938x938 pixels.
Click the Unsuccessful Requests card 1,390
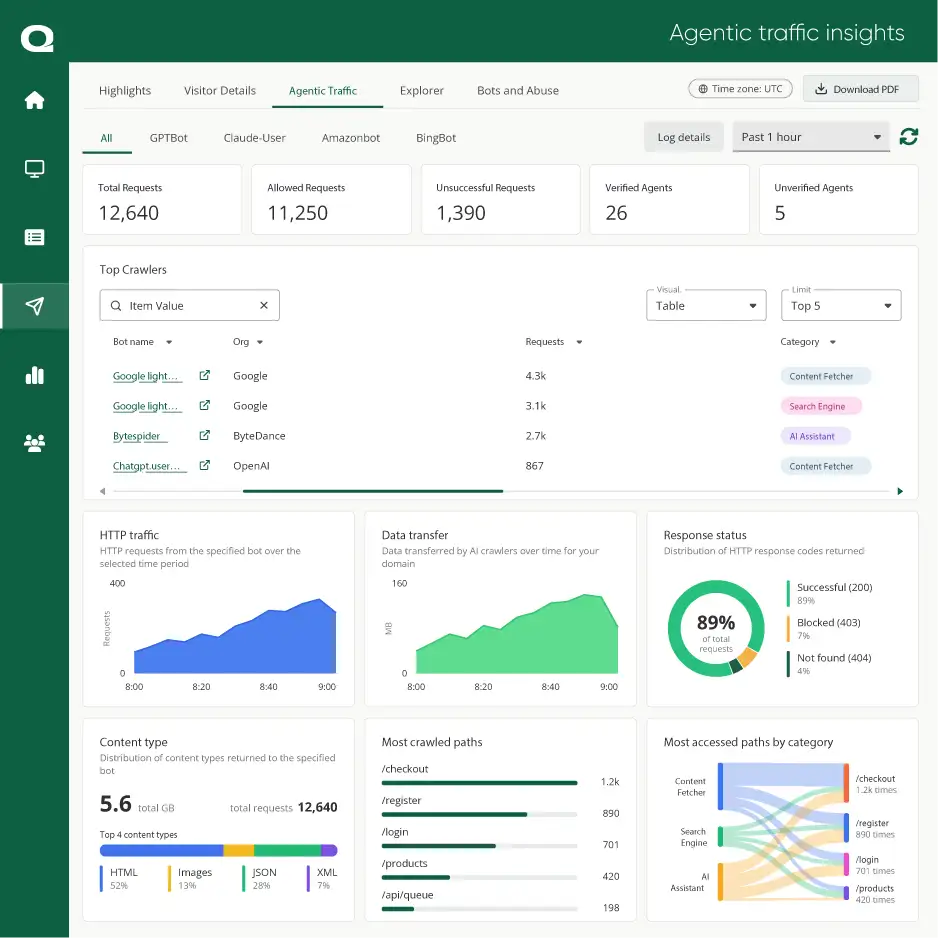[x=501, y=200]
